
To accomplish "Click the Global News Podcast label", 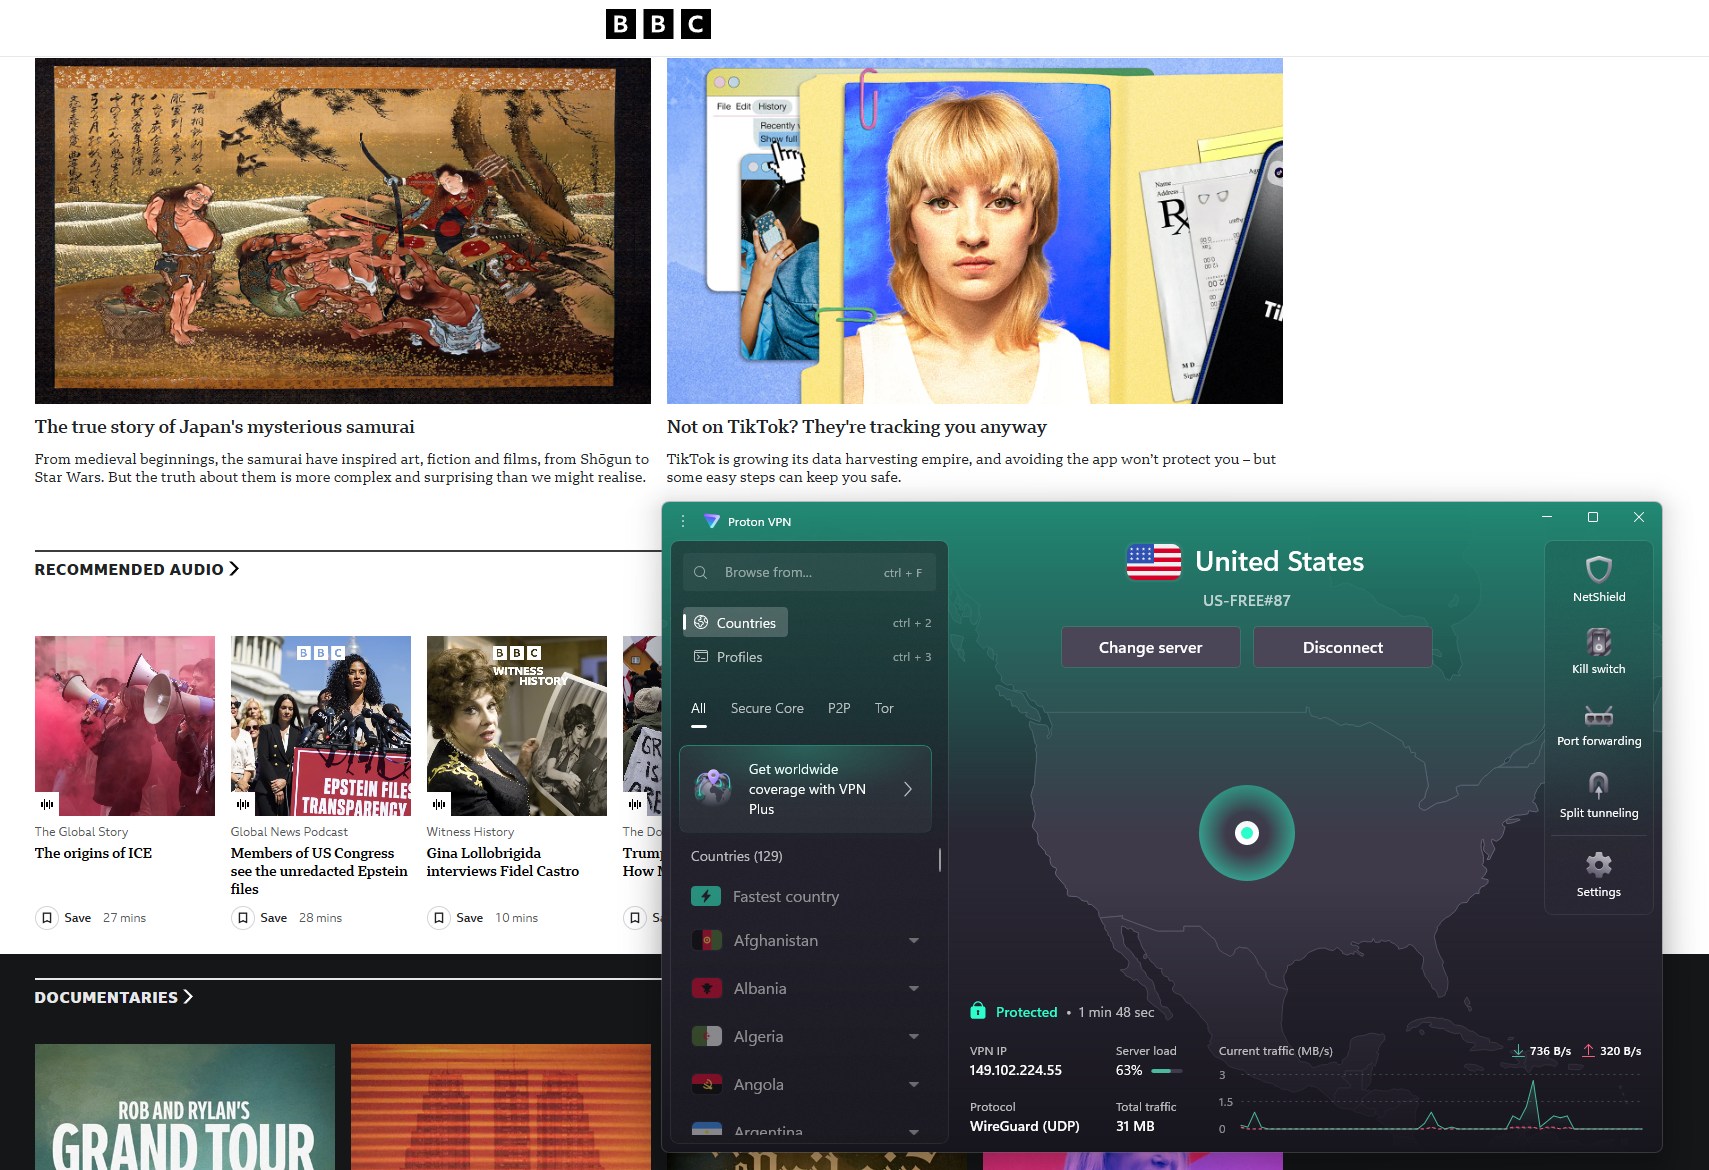I will click(x=289, y=832).
